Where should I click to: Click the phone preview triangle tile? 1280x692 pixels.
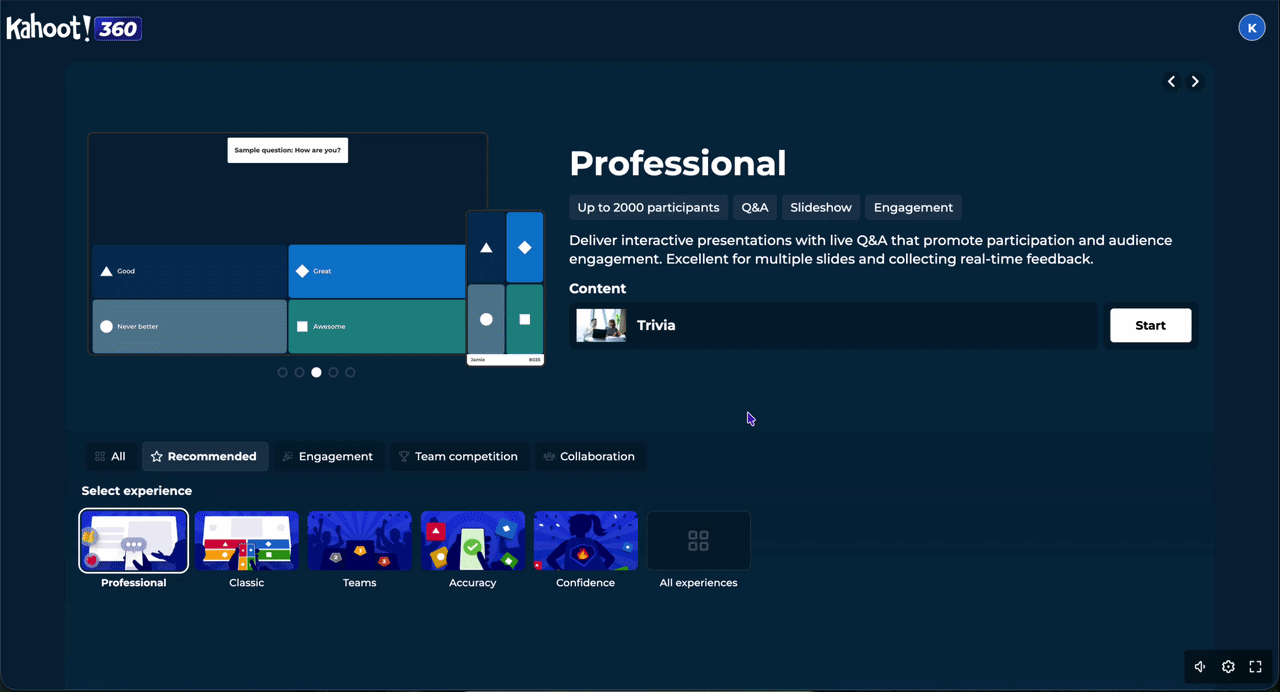tap(486, 247)
